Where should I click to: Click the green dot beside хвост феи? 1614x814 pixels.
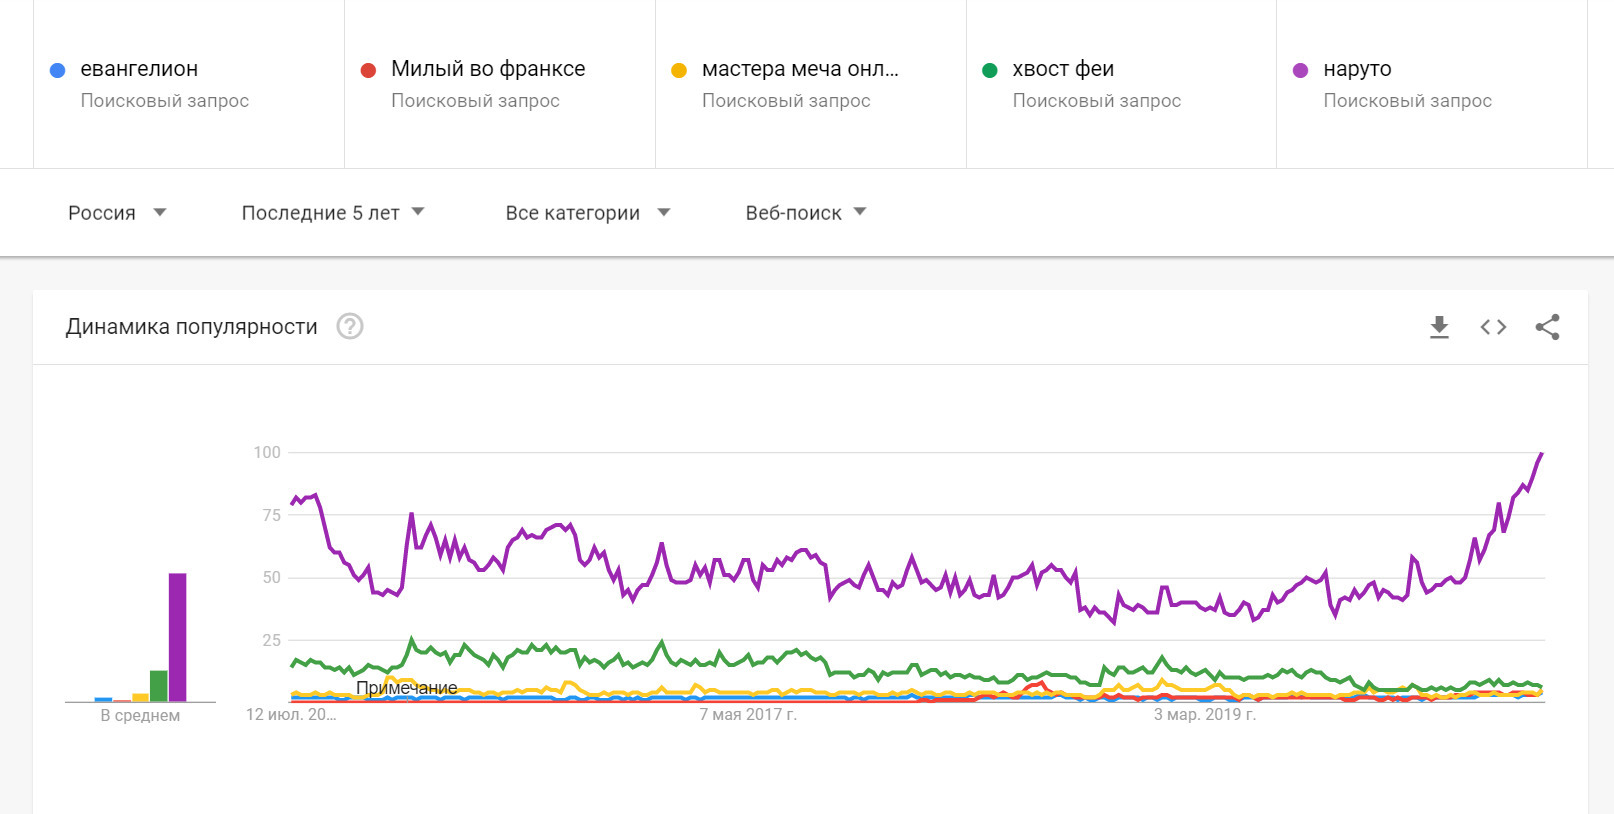[990, 70]
